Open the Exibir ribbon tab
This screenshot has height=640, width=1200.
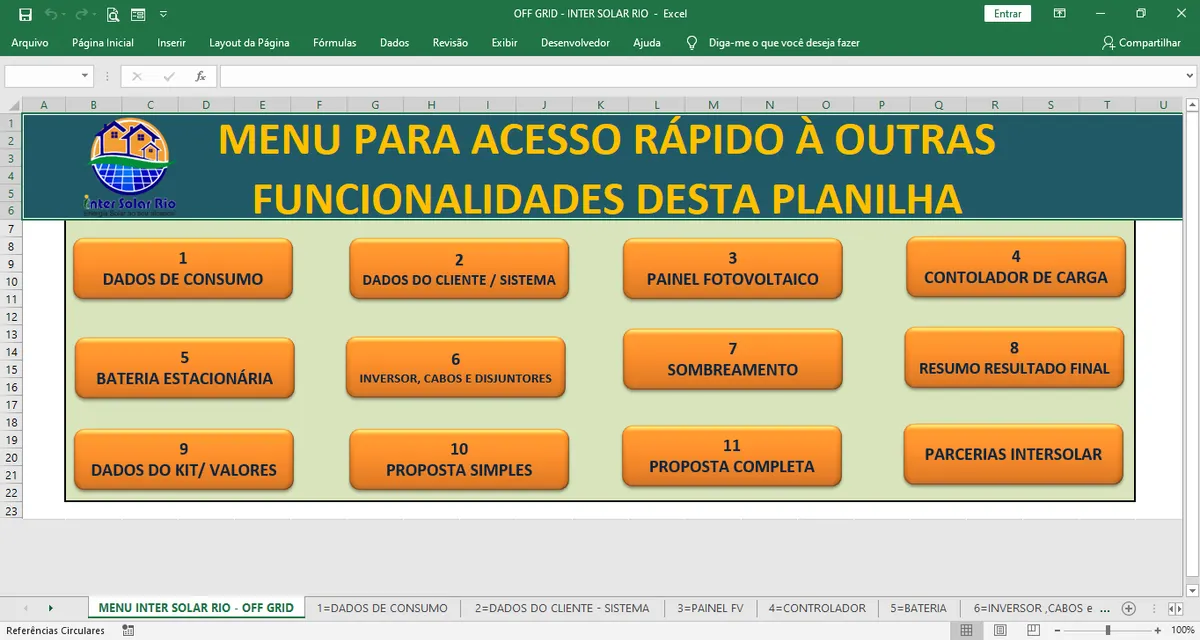[504, 43]
